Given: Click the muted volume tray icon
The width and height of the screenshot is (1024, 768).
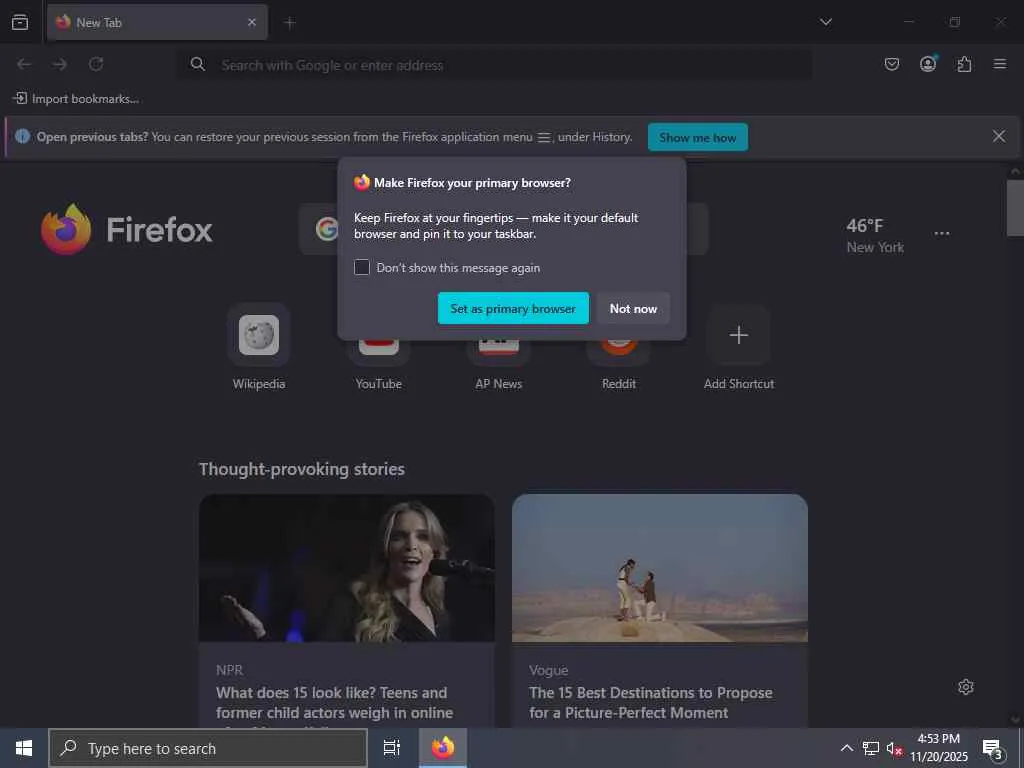Looking at the screenshot, I should [894, 748].
